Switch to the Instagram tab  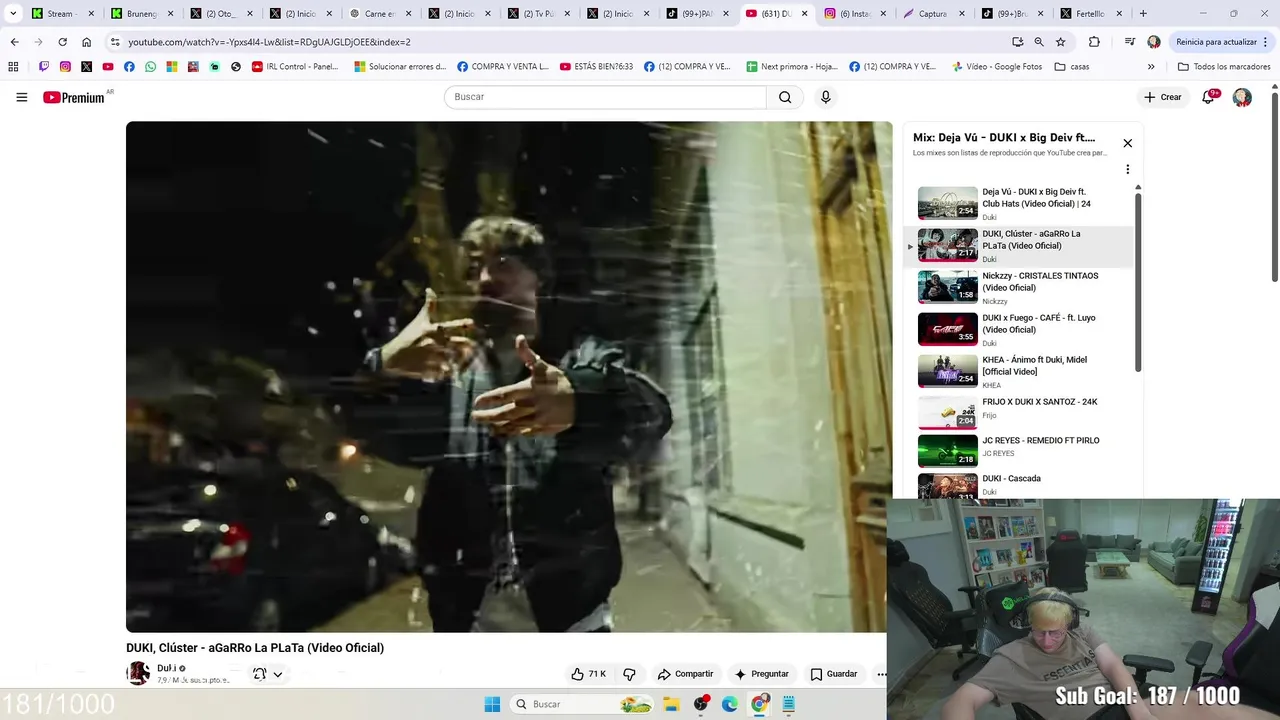(x=856, y=14)
